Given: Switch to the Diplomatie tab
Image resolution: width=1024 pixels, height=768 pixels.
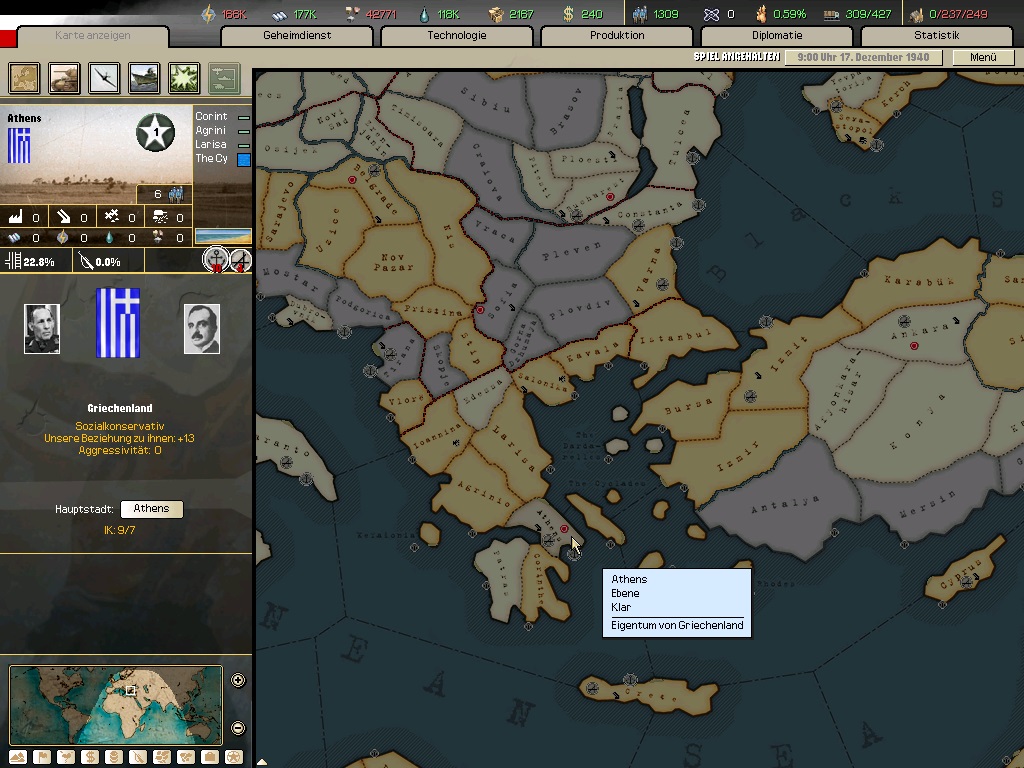Looking at the screenshot, I should click(x=776, y=36).
